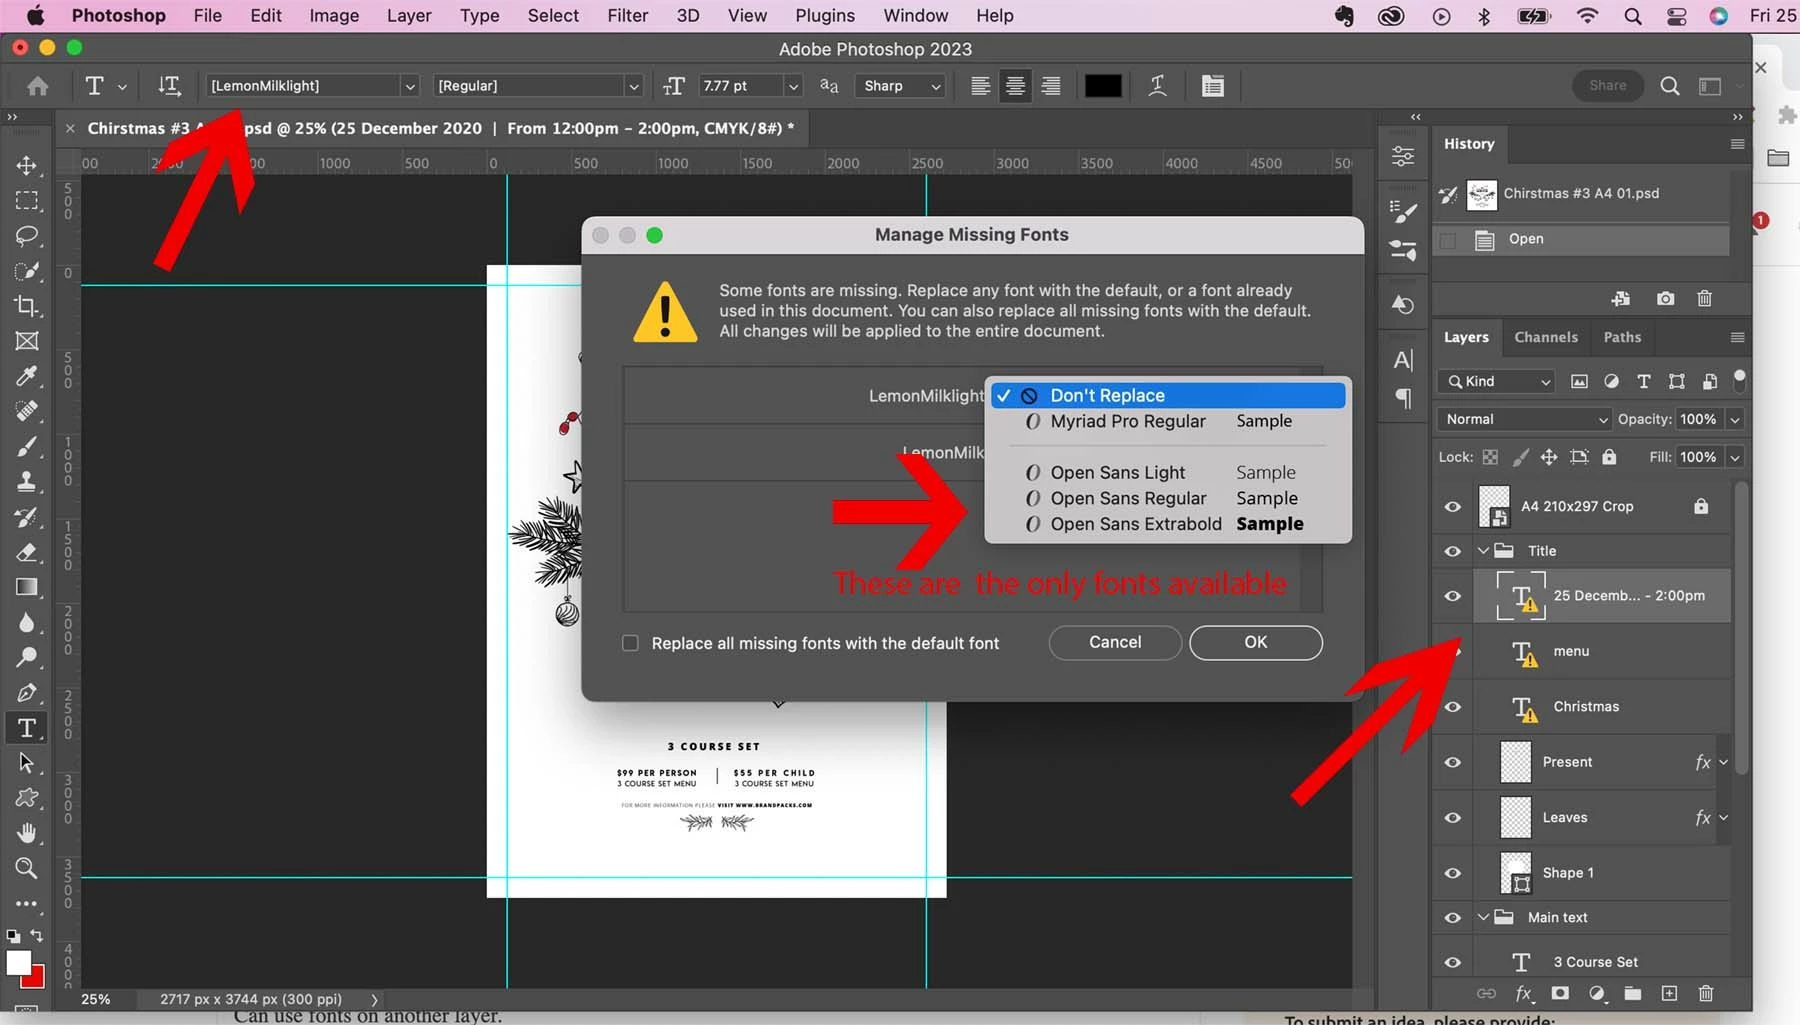
Task: Click the Home icon in options bar
Action: tap(38, 86)
